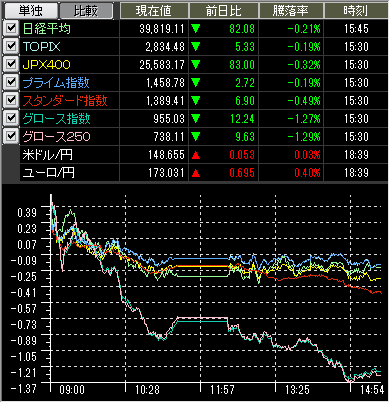
Task: Switch to the 単独 tab
Action: (x=30, y=11)
